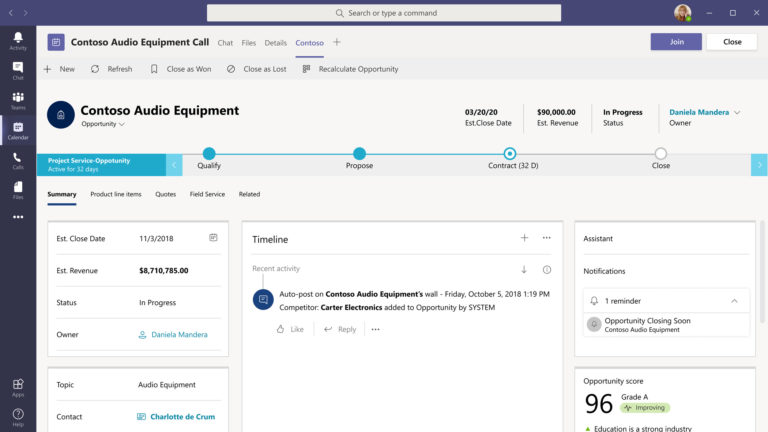Open Teams from the left sidebar
This screenshot has width=768, height=432.
coord(18,100)
